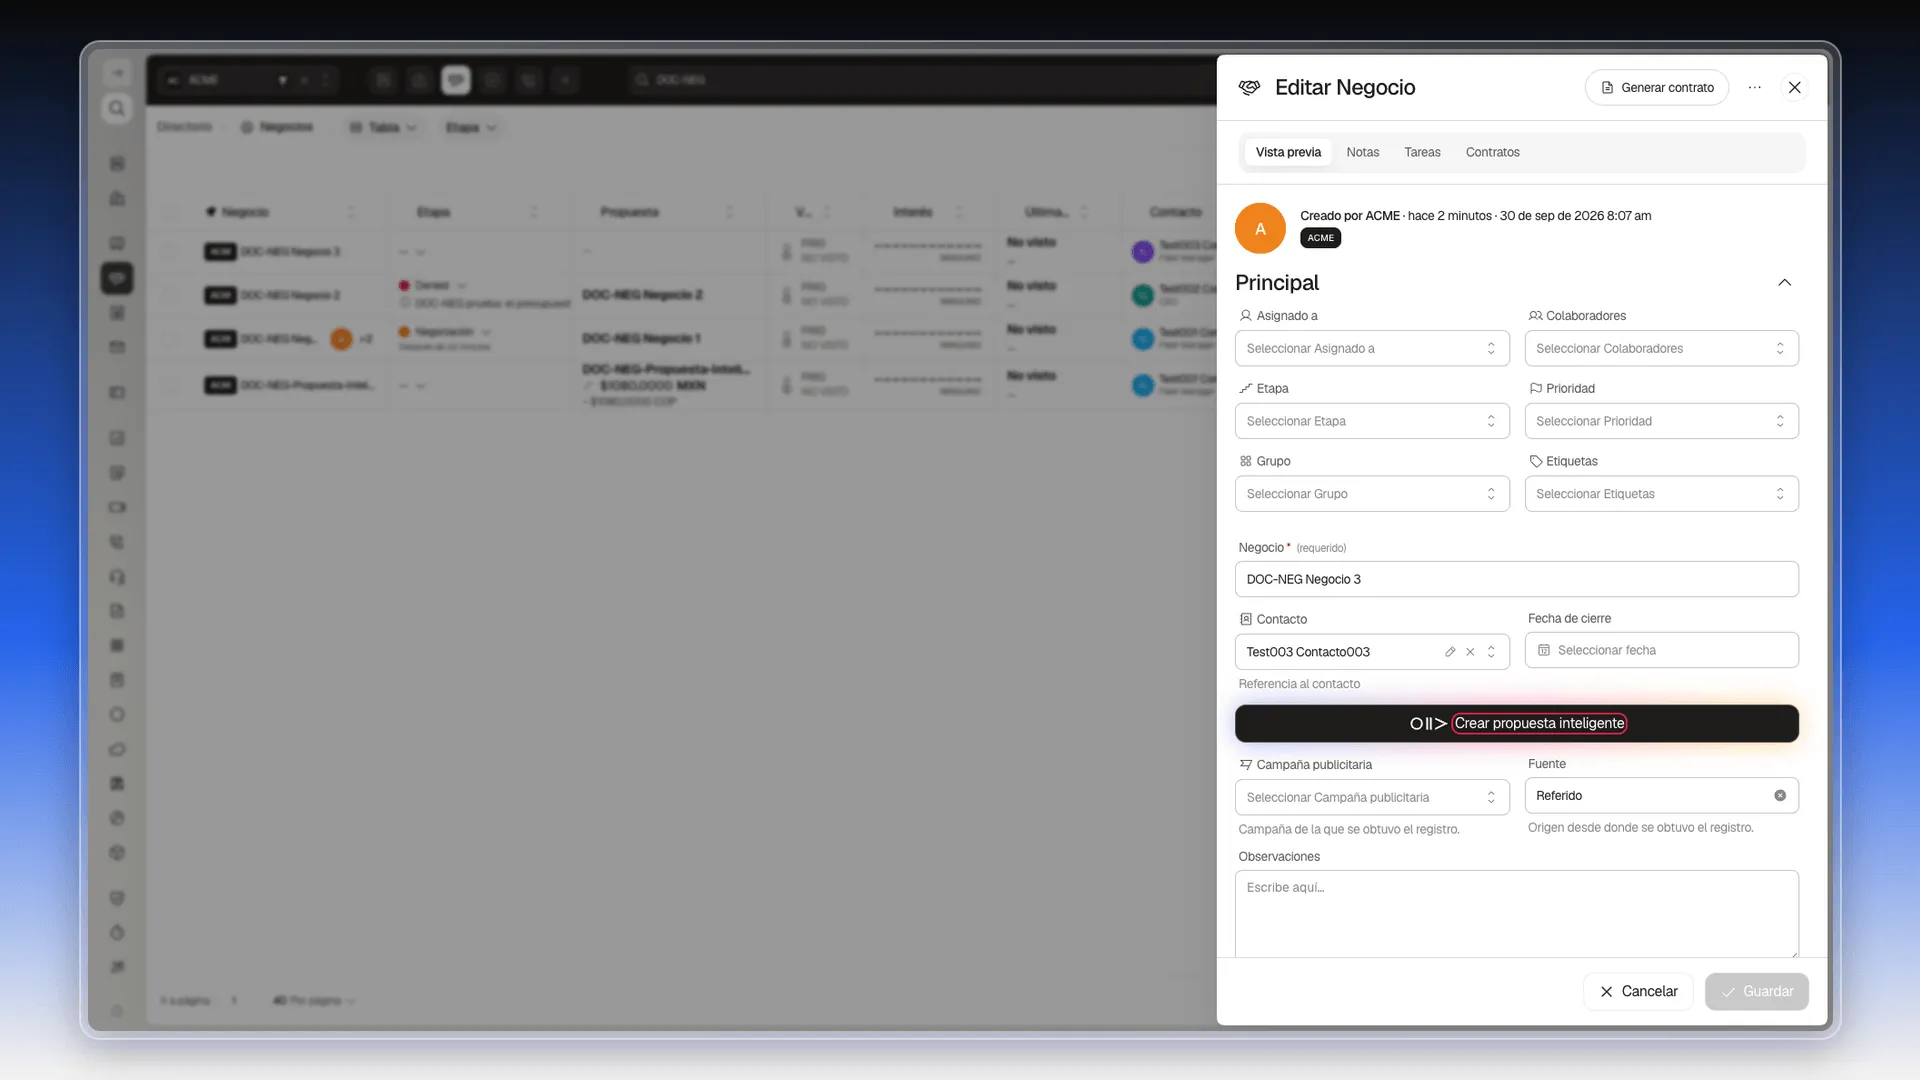The height and width of the screenshot is (1080, 1920).
Task: Click the DOC-NEG Negocio 2 propuesta cell
Action: pos(642,296)
